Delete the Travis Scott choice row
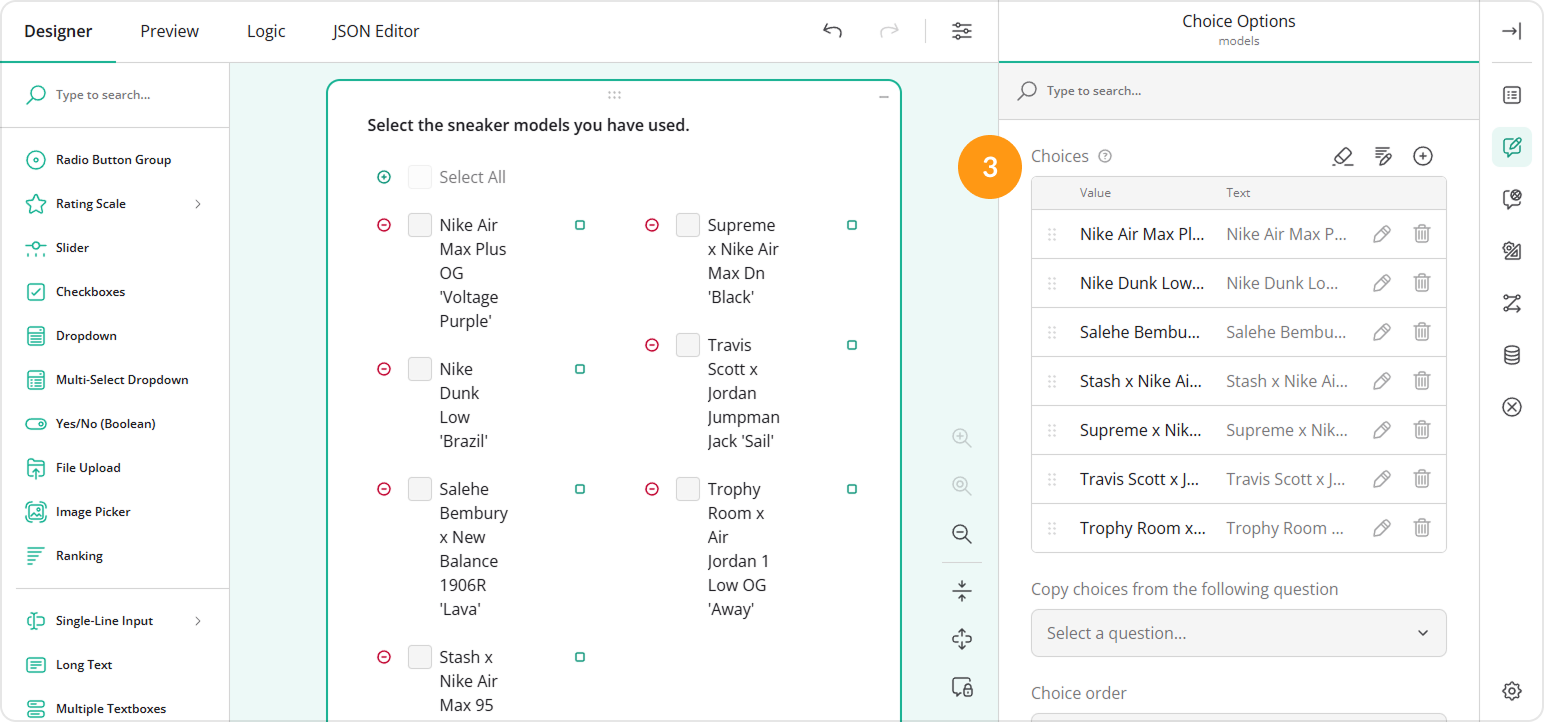The width and height of the screenshot is (1544, 722). [x=1422, y=479]
